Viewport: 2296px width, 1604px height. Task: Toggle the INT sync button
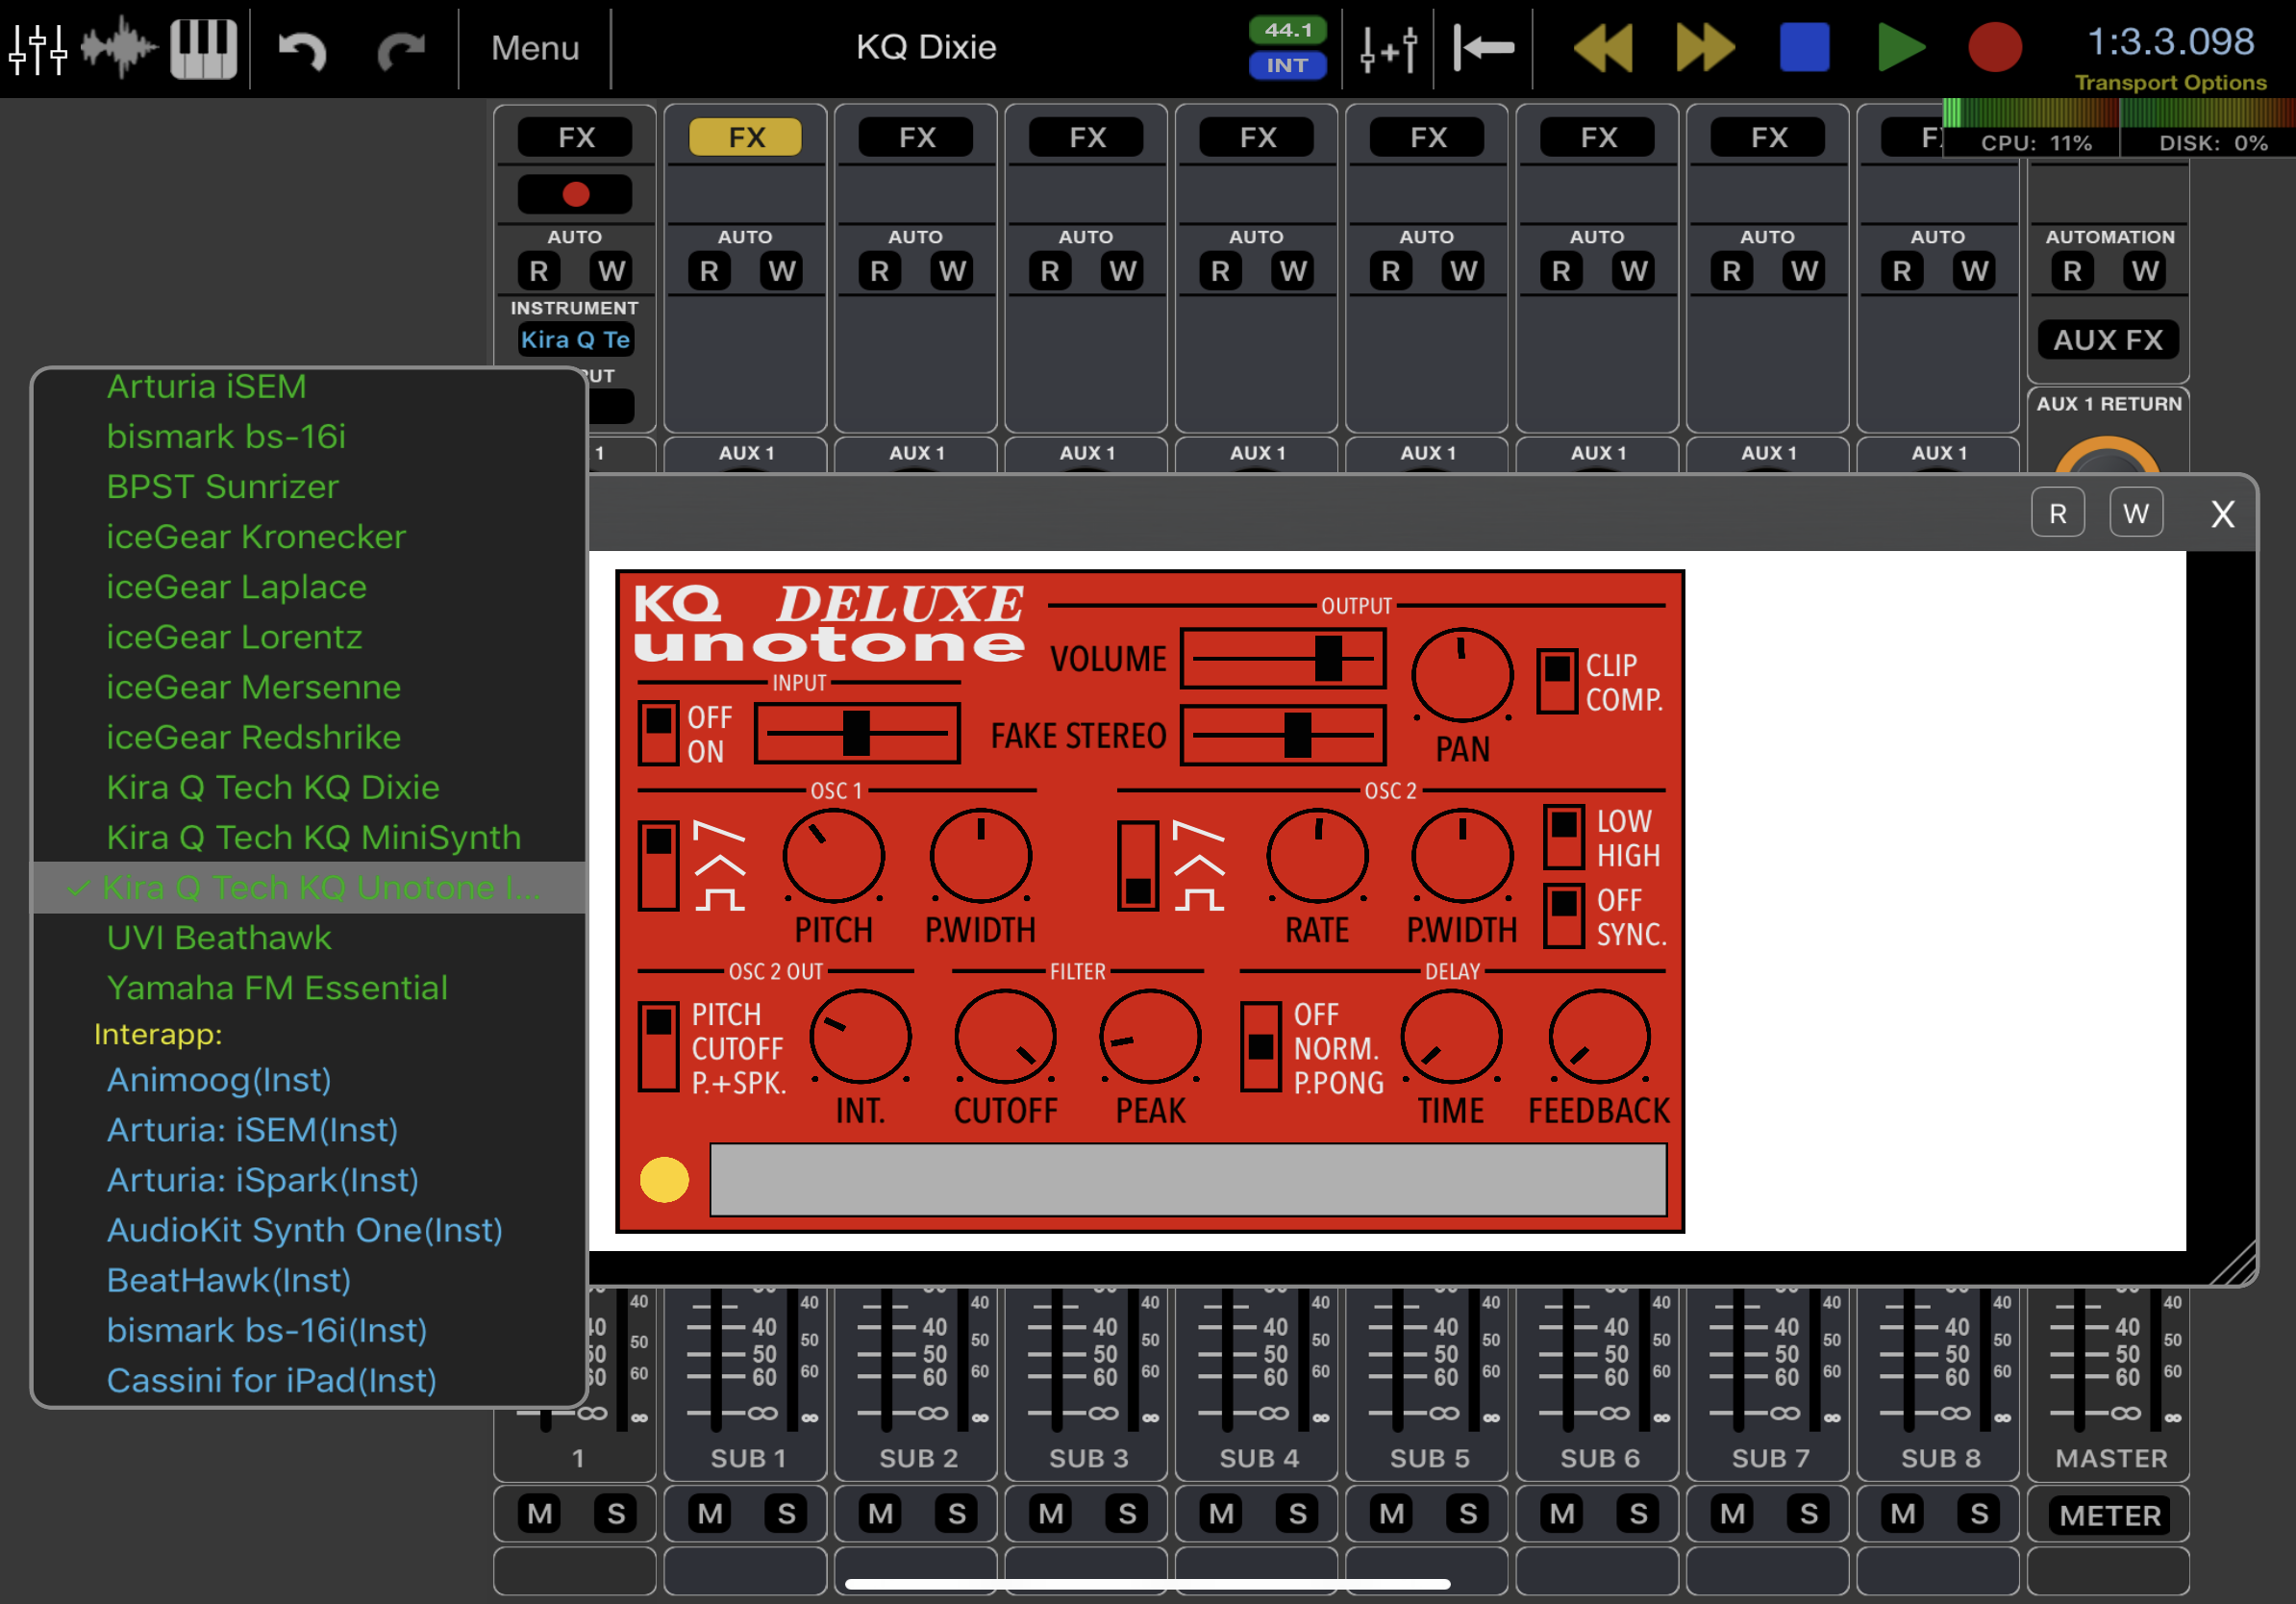(1287, 65)
